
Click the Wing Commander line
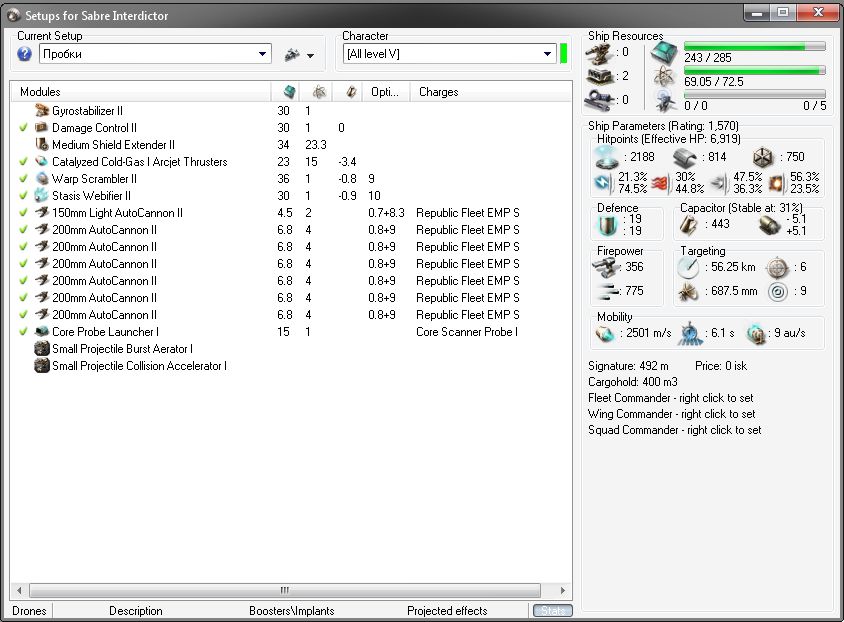(x=672, y=414)
